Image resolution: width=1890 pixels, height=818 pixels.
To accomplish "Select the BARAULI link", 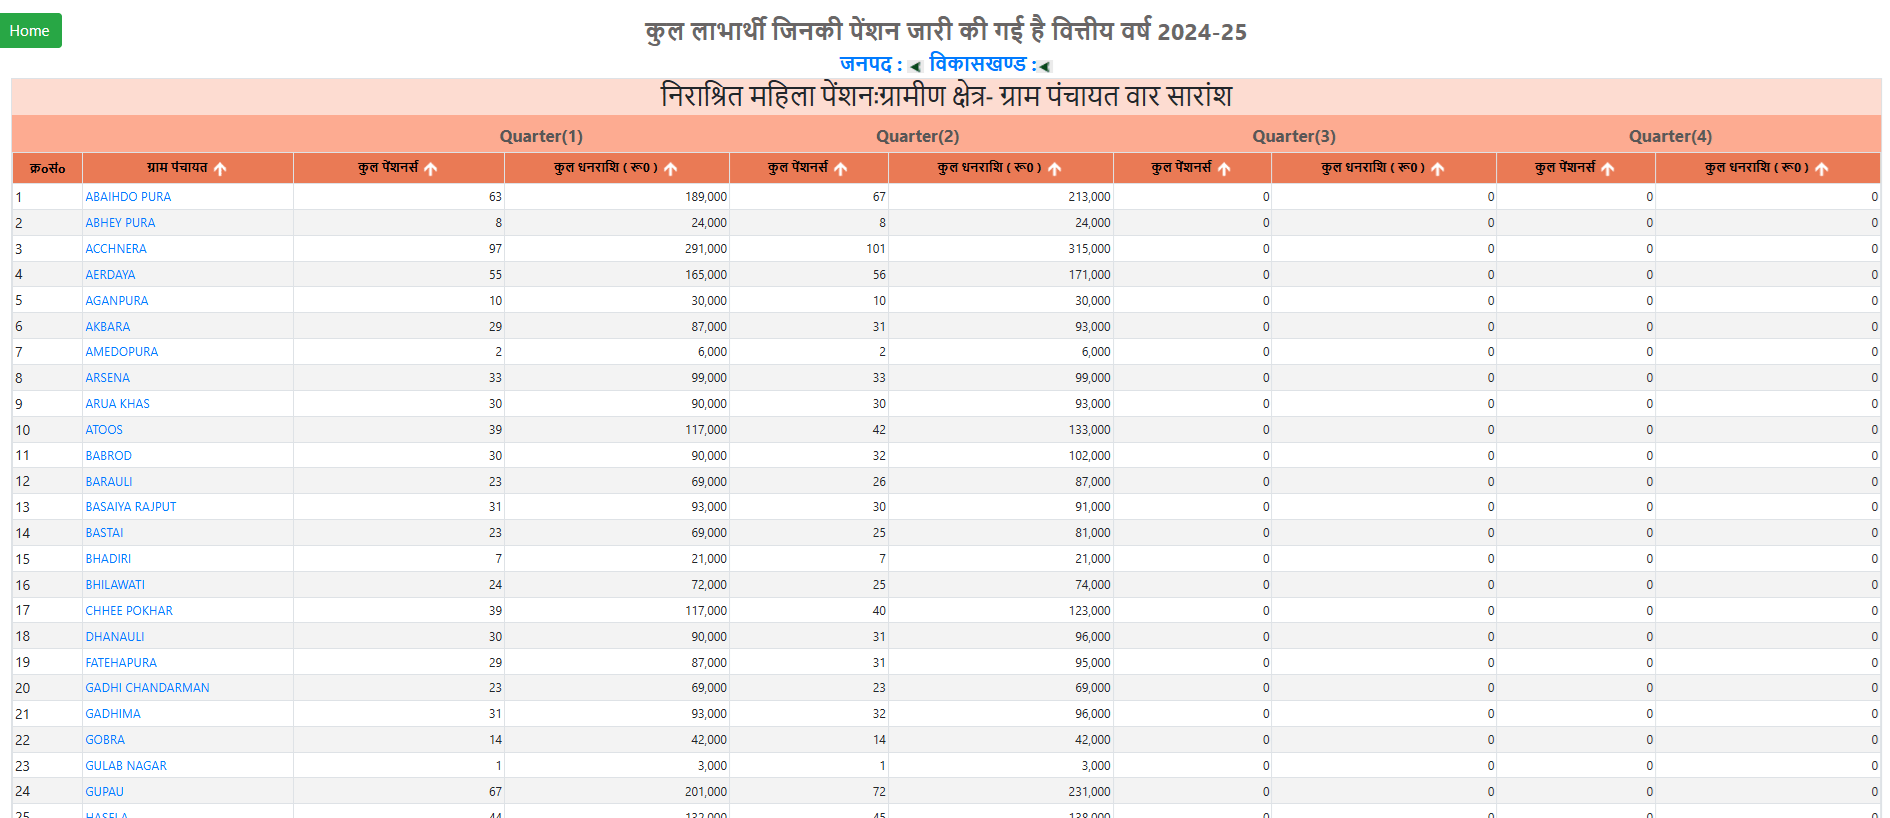I will point(109,482).
